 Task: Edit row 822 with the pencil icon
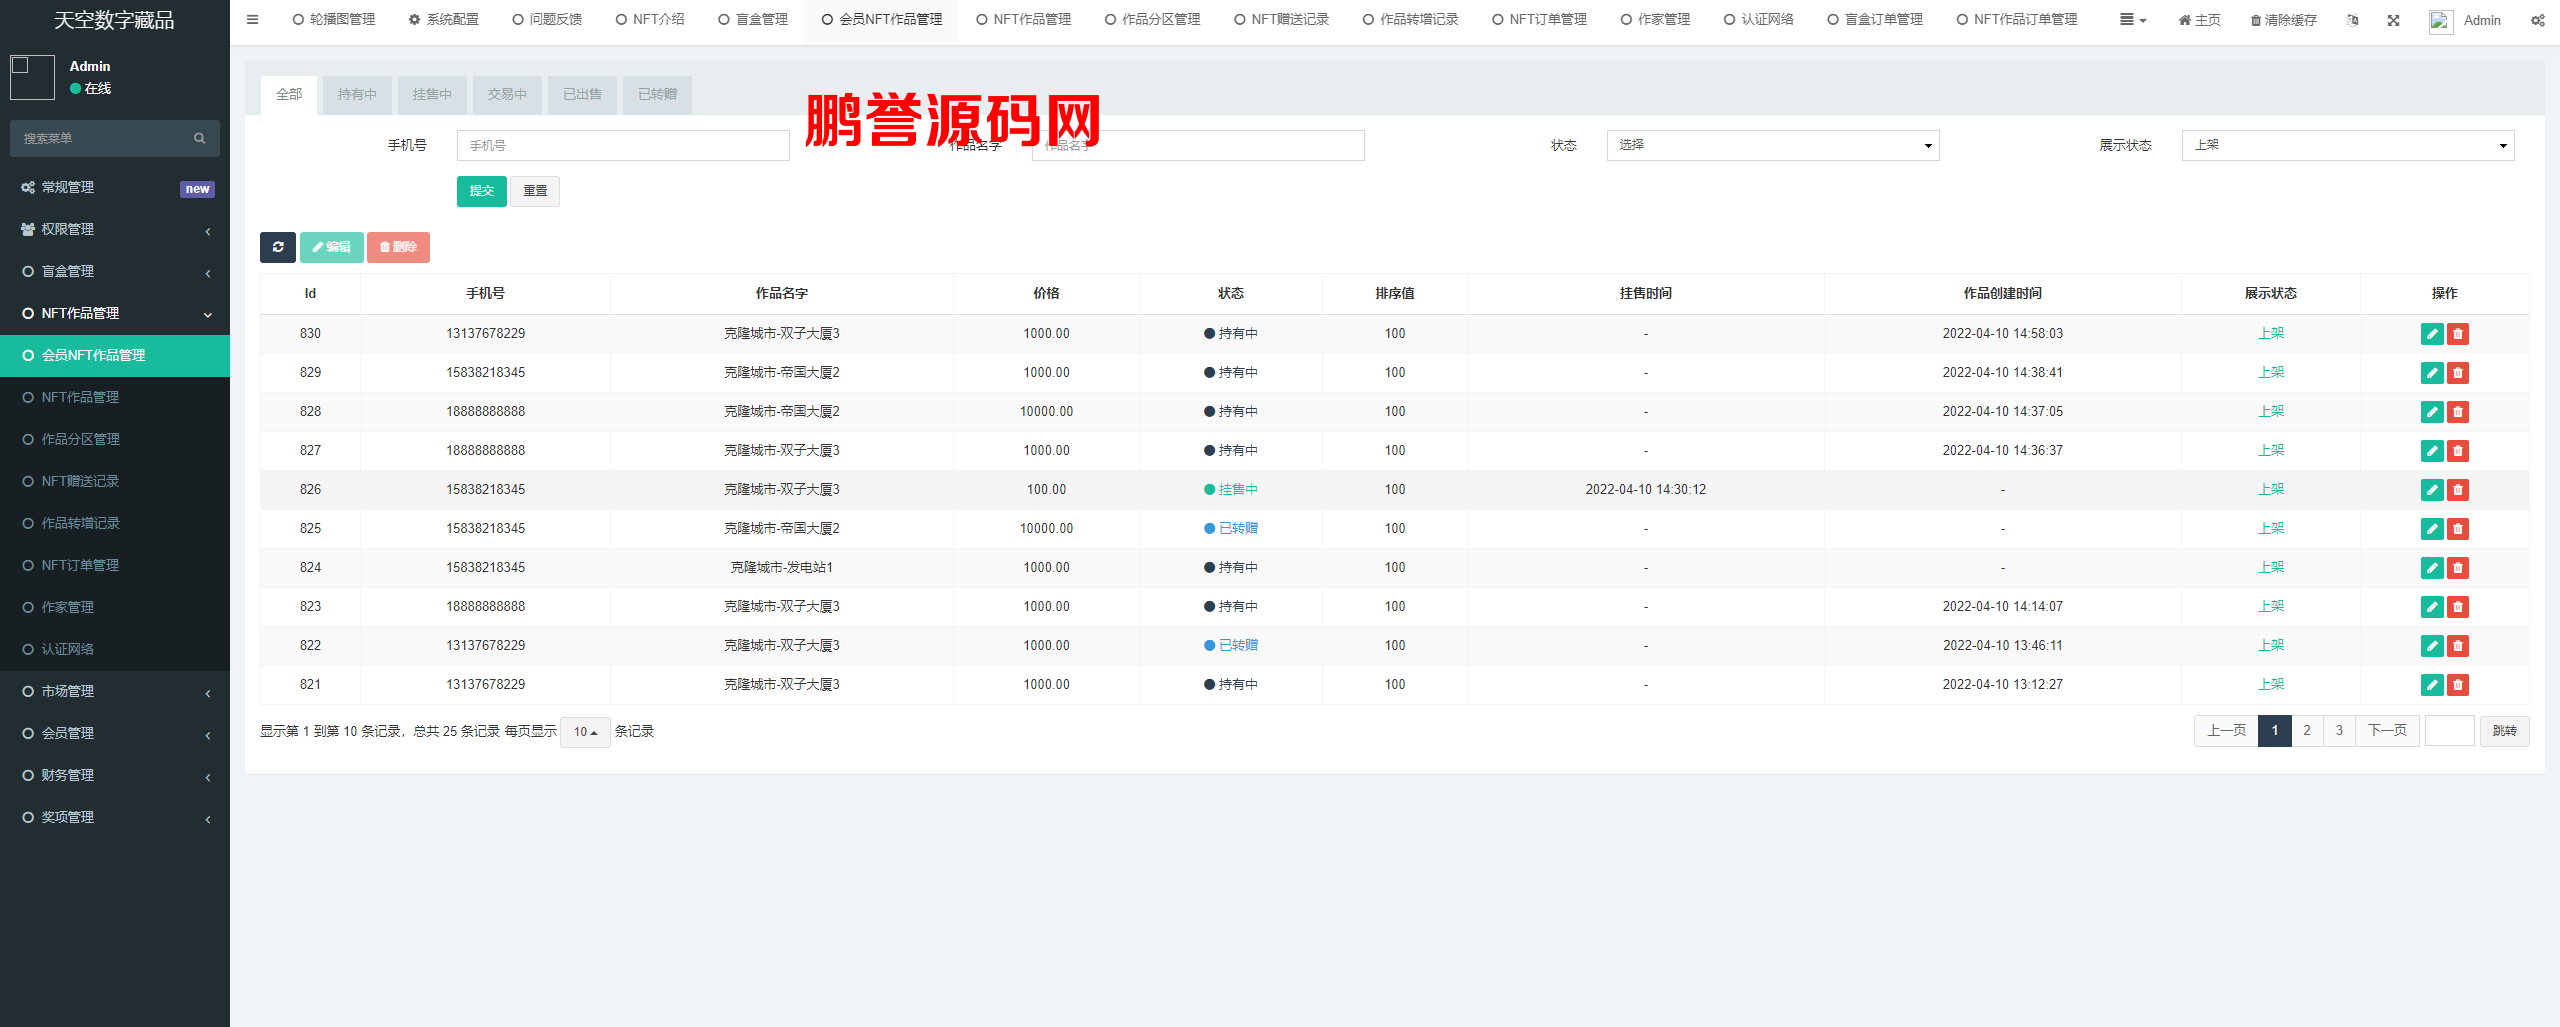click(2432, 646)
